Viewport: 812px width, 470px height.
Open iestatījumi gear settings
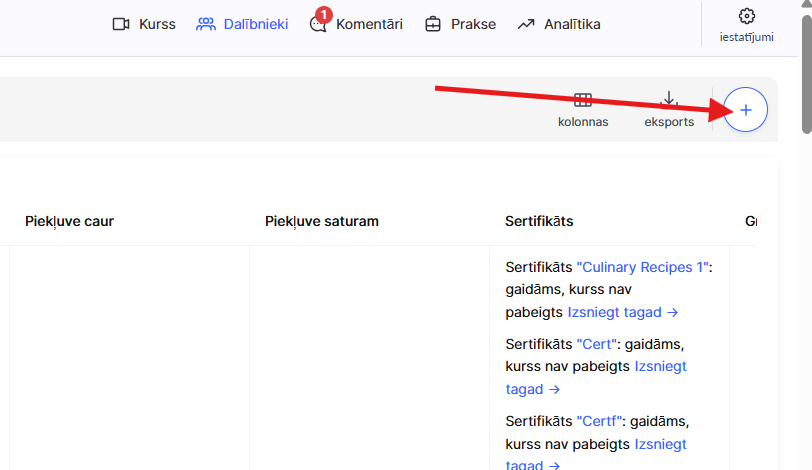point(746,16)
